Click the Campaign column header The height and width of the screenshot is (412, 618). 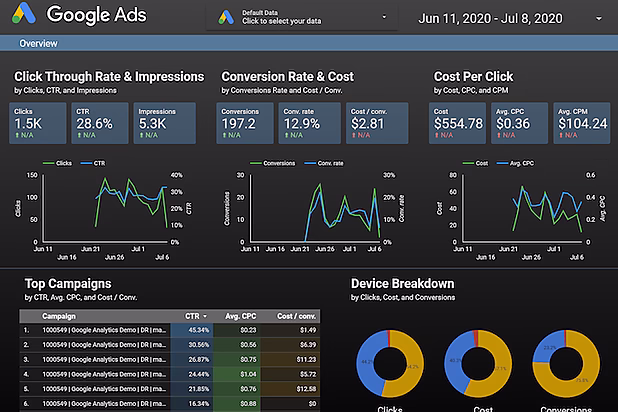59,316
